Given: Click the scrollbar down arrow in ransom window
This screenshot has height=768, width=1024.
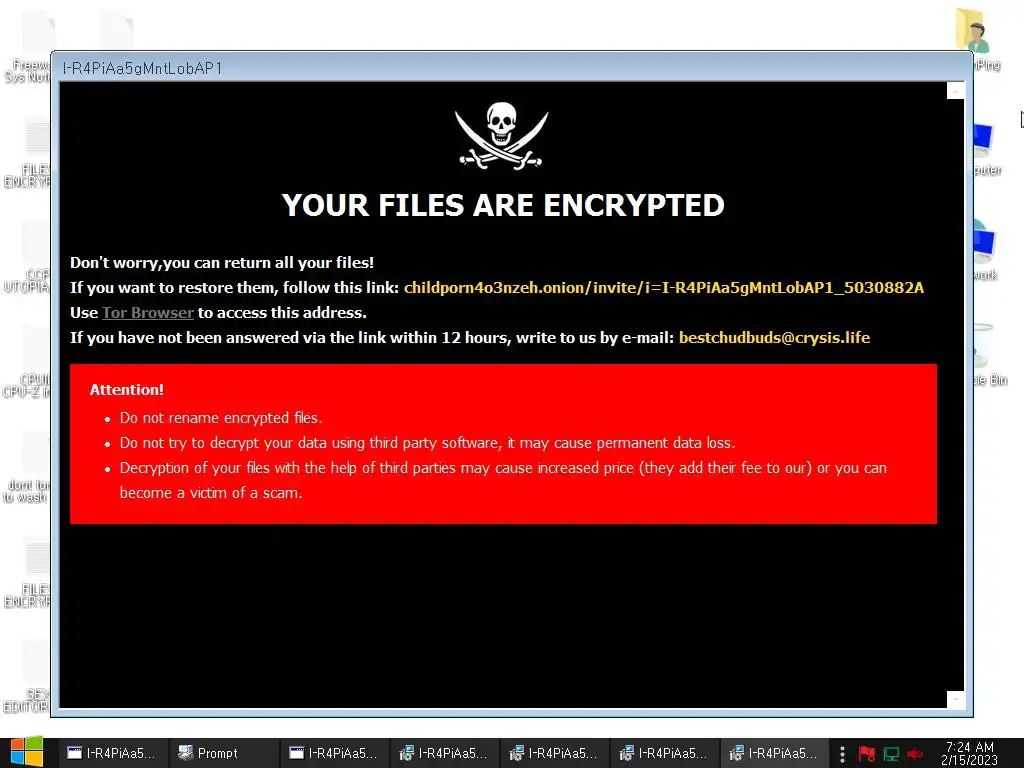Looking at the screenshot, I should pos(955,699).
